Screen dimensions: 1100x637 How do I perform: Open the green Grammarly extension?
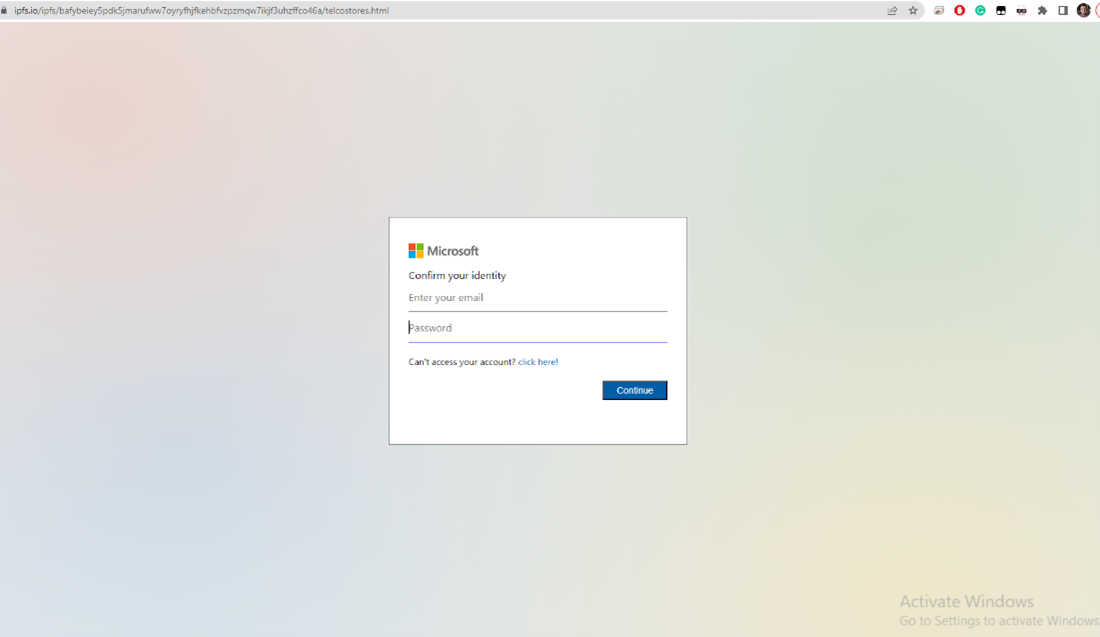980,11
